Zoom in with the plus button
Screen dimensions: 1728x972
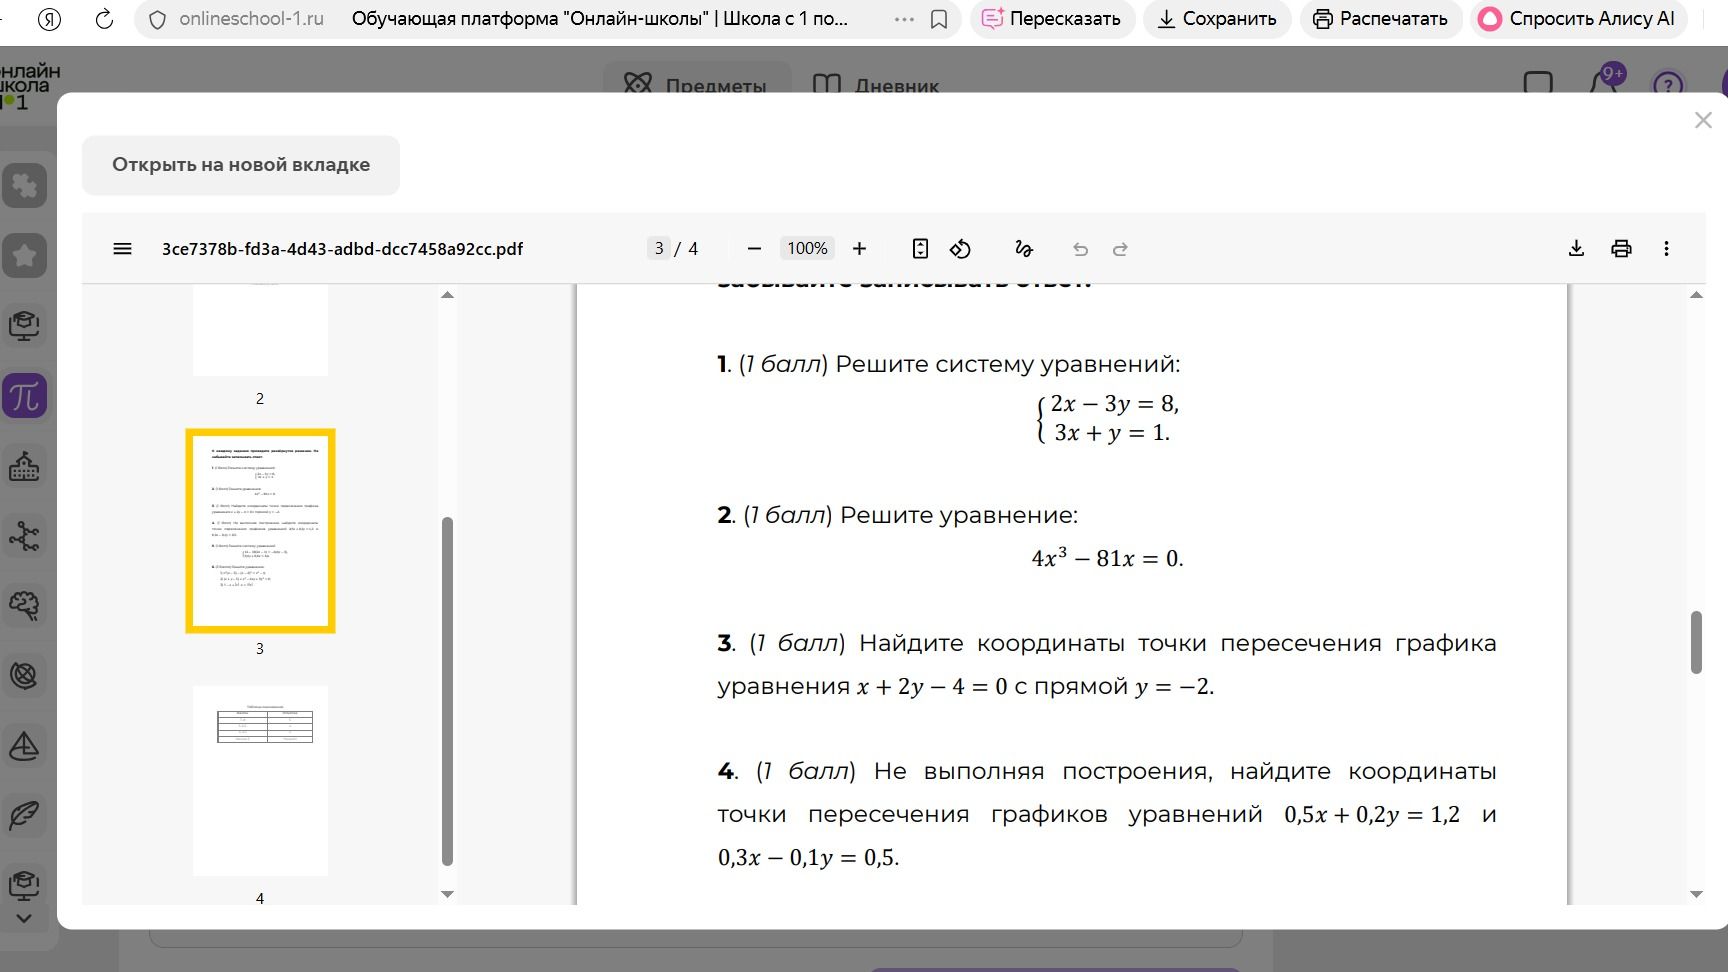click(859, 249)
